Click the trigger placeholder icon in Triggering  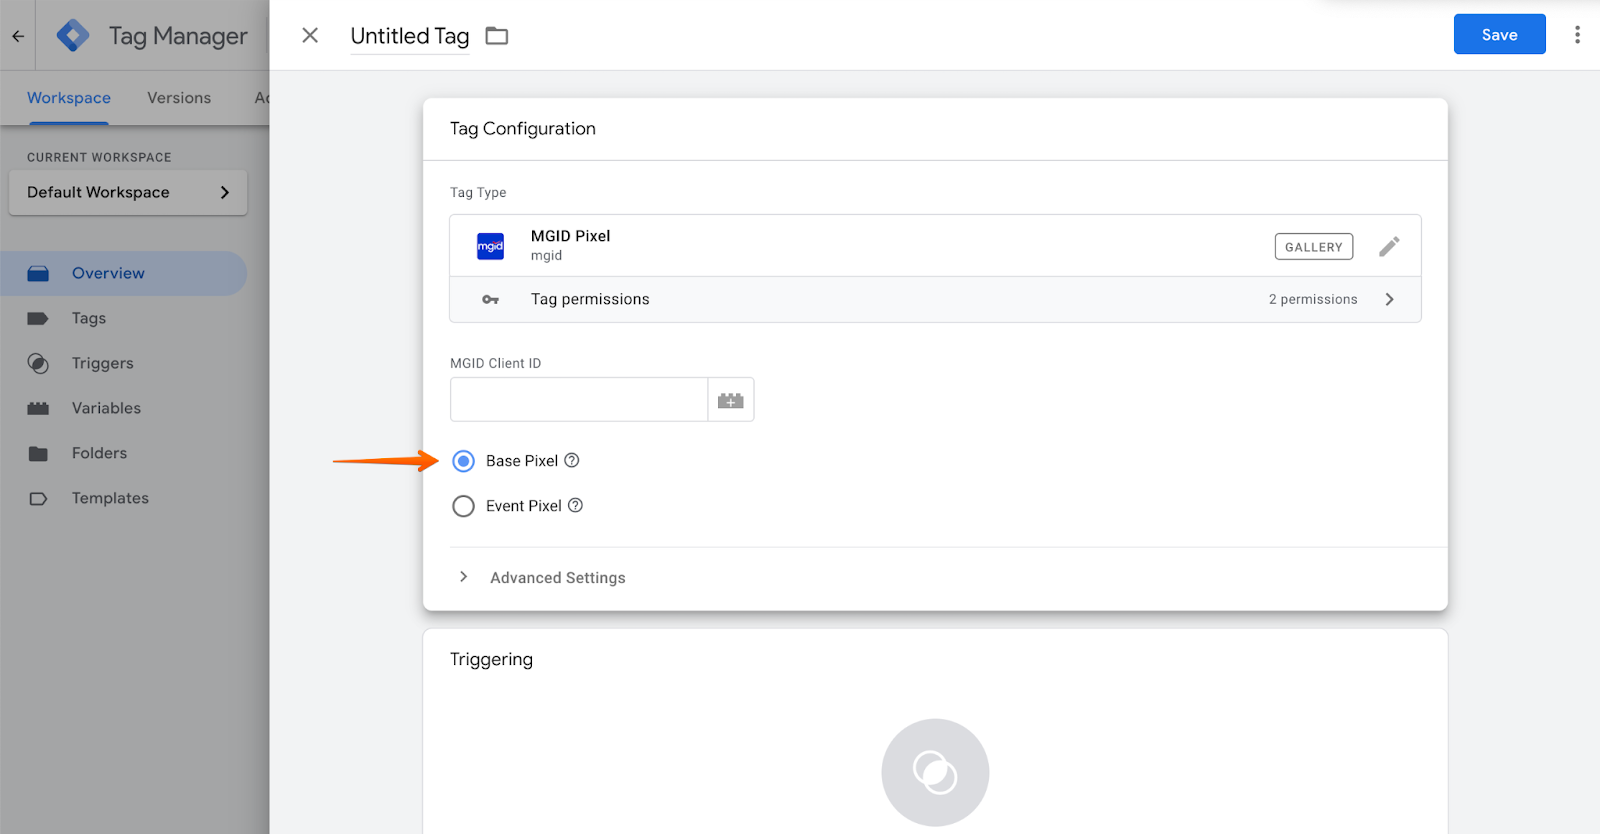coord(935,772)
